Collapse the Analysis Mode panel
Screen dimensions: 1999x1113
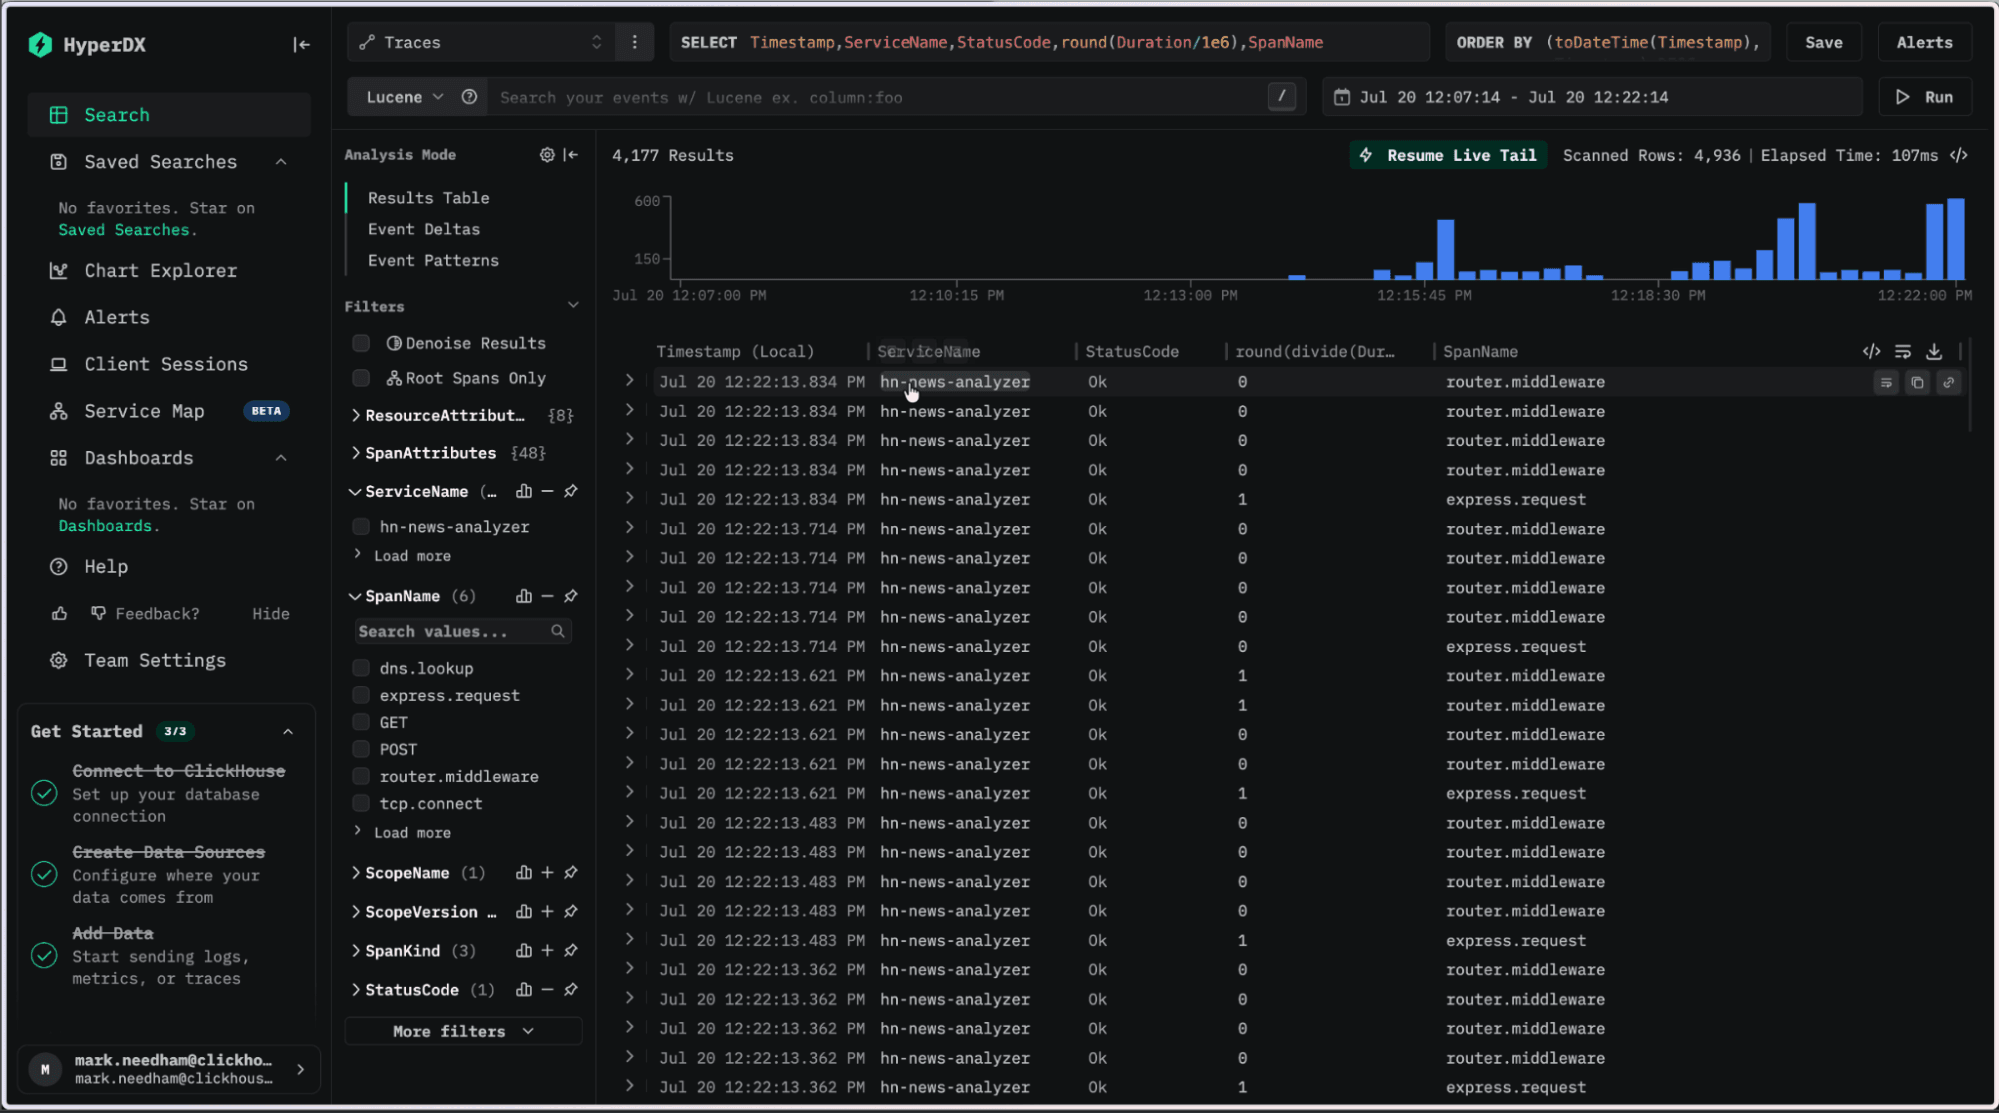coord(571,155)
